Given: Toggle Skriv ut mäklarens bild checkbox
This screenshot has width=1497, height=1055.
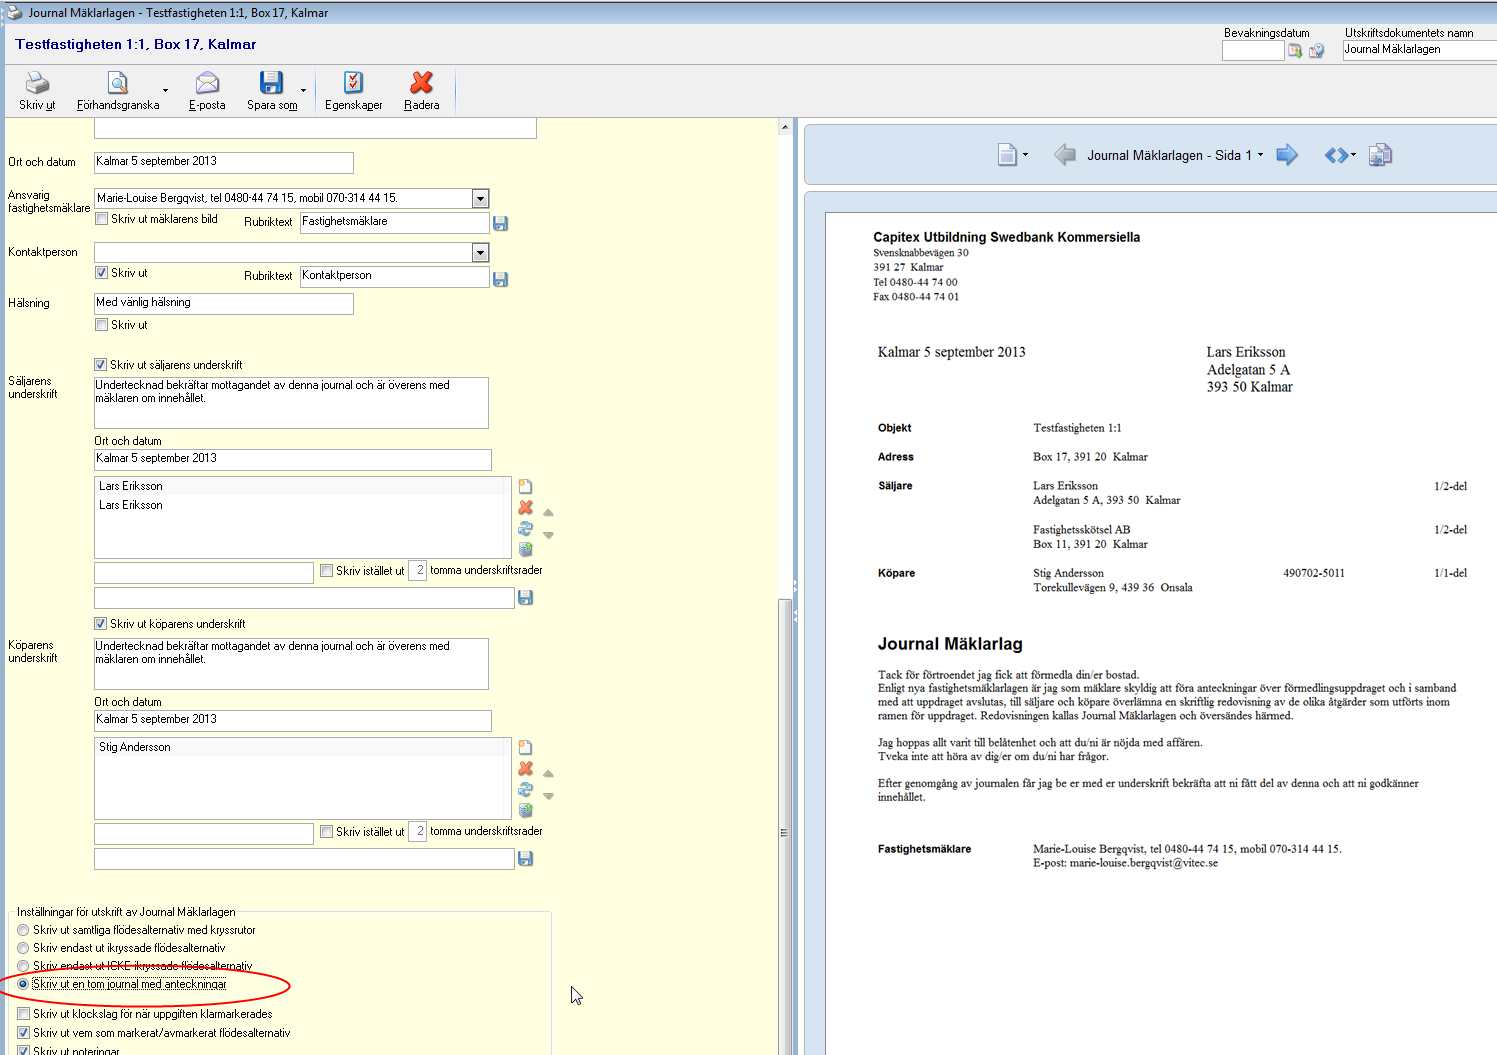Looking at the screenshot, I should click(101, 219).
